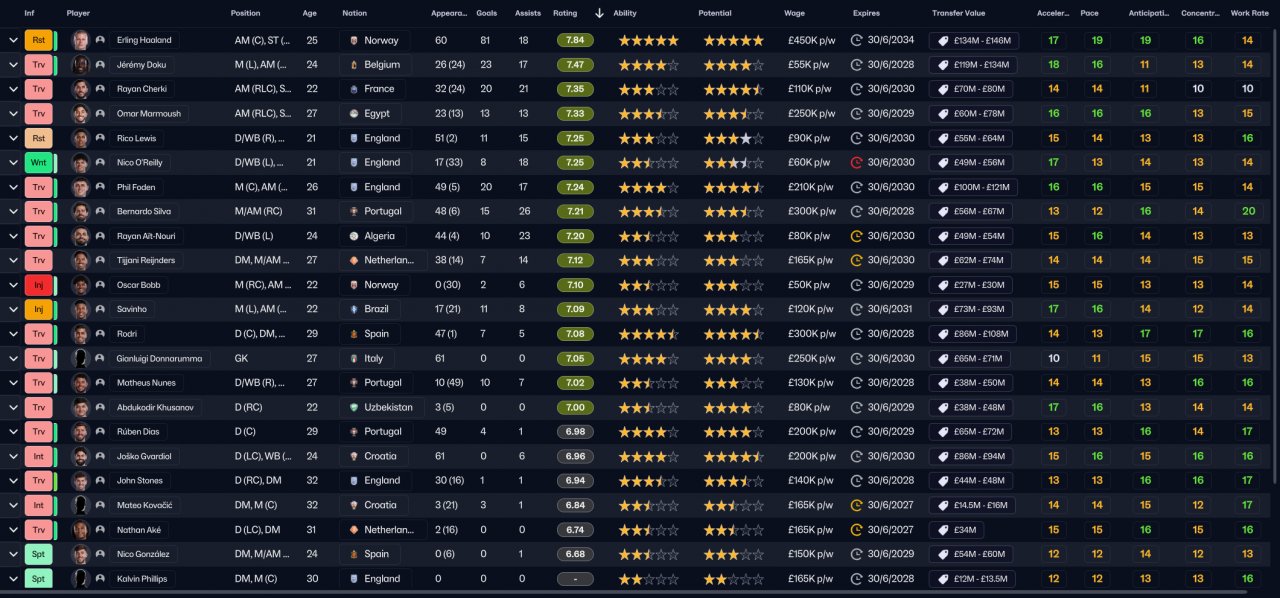Click the red Inj badge for Oscar Bobb
The image size is (1280, 598).
[39, 285]
